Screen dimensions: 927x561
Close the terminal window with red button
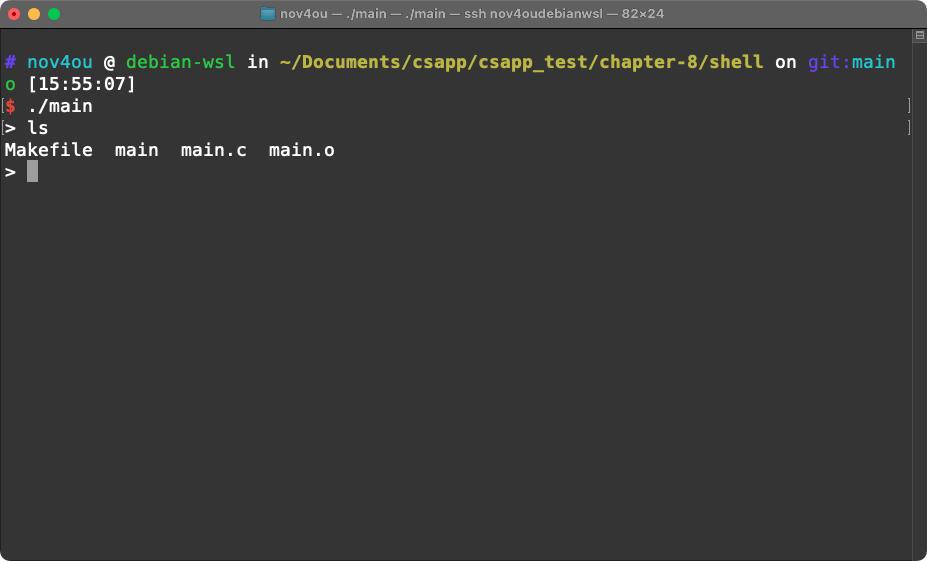click(x=14, y=14)
